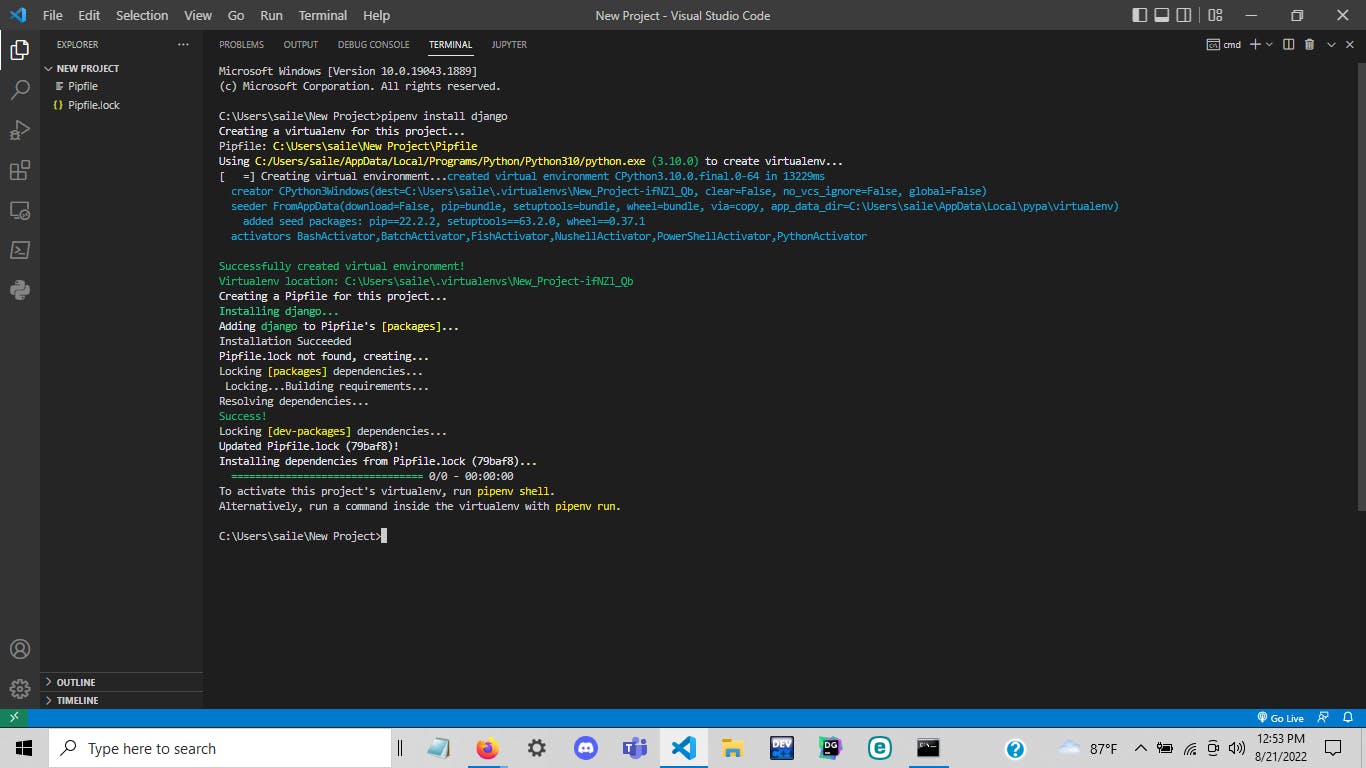Open the Run menu
Screen dimensions: 1366x768
[271, 15]
